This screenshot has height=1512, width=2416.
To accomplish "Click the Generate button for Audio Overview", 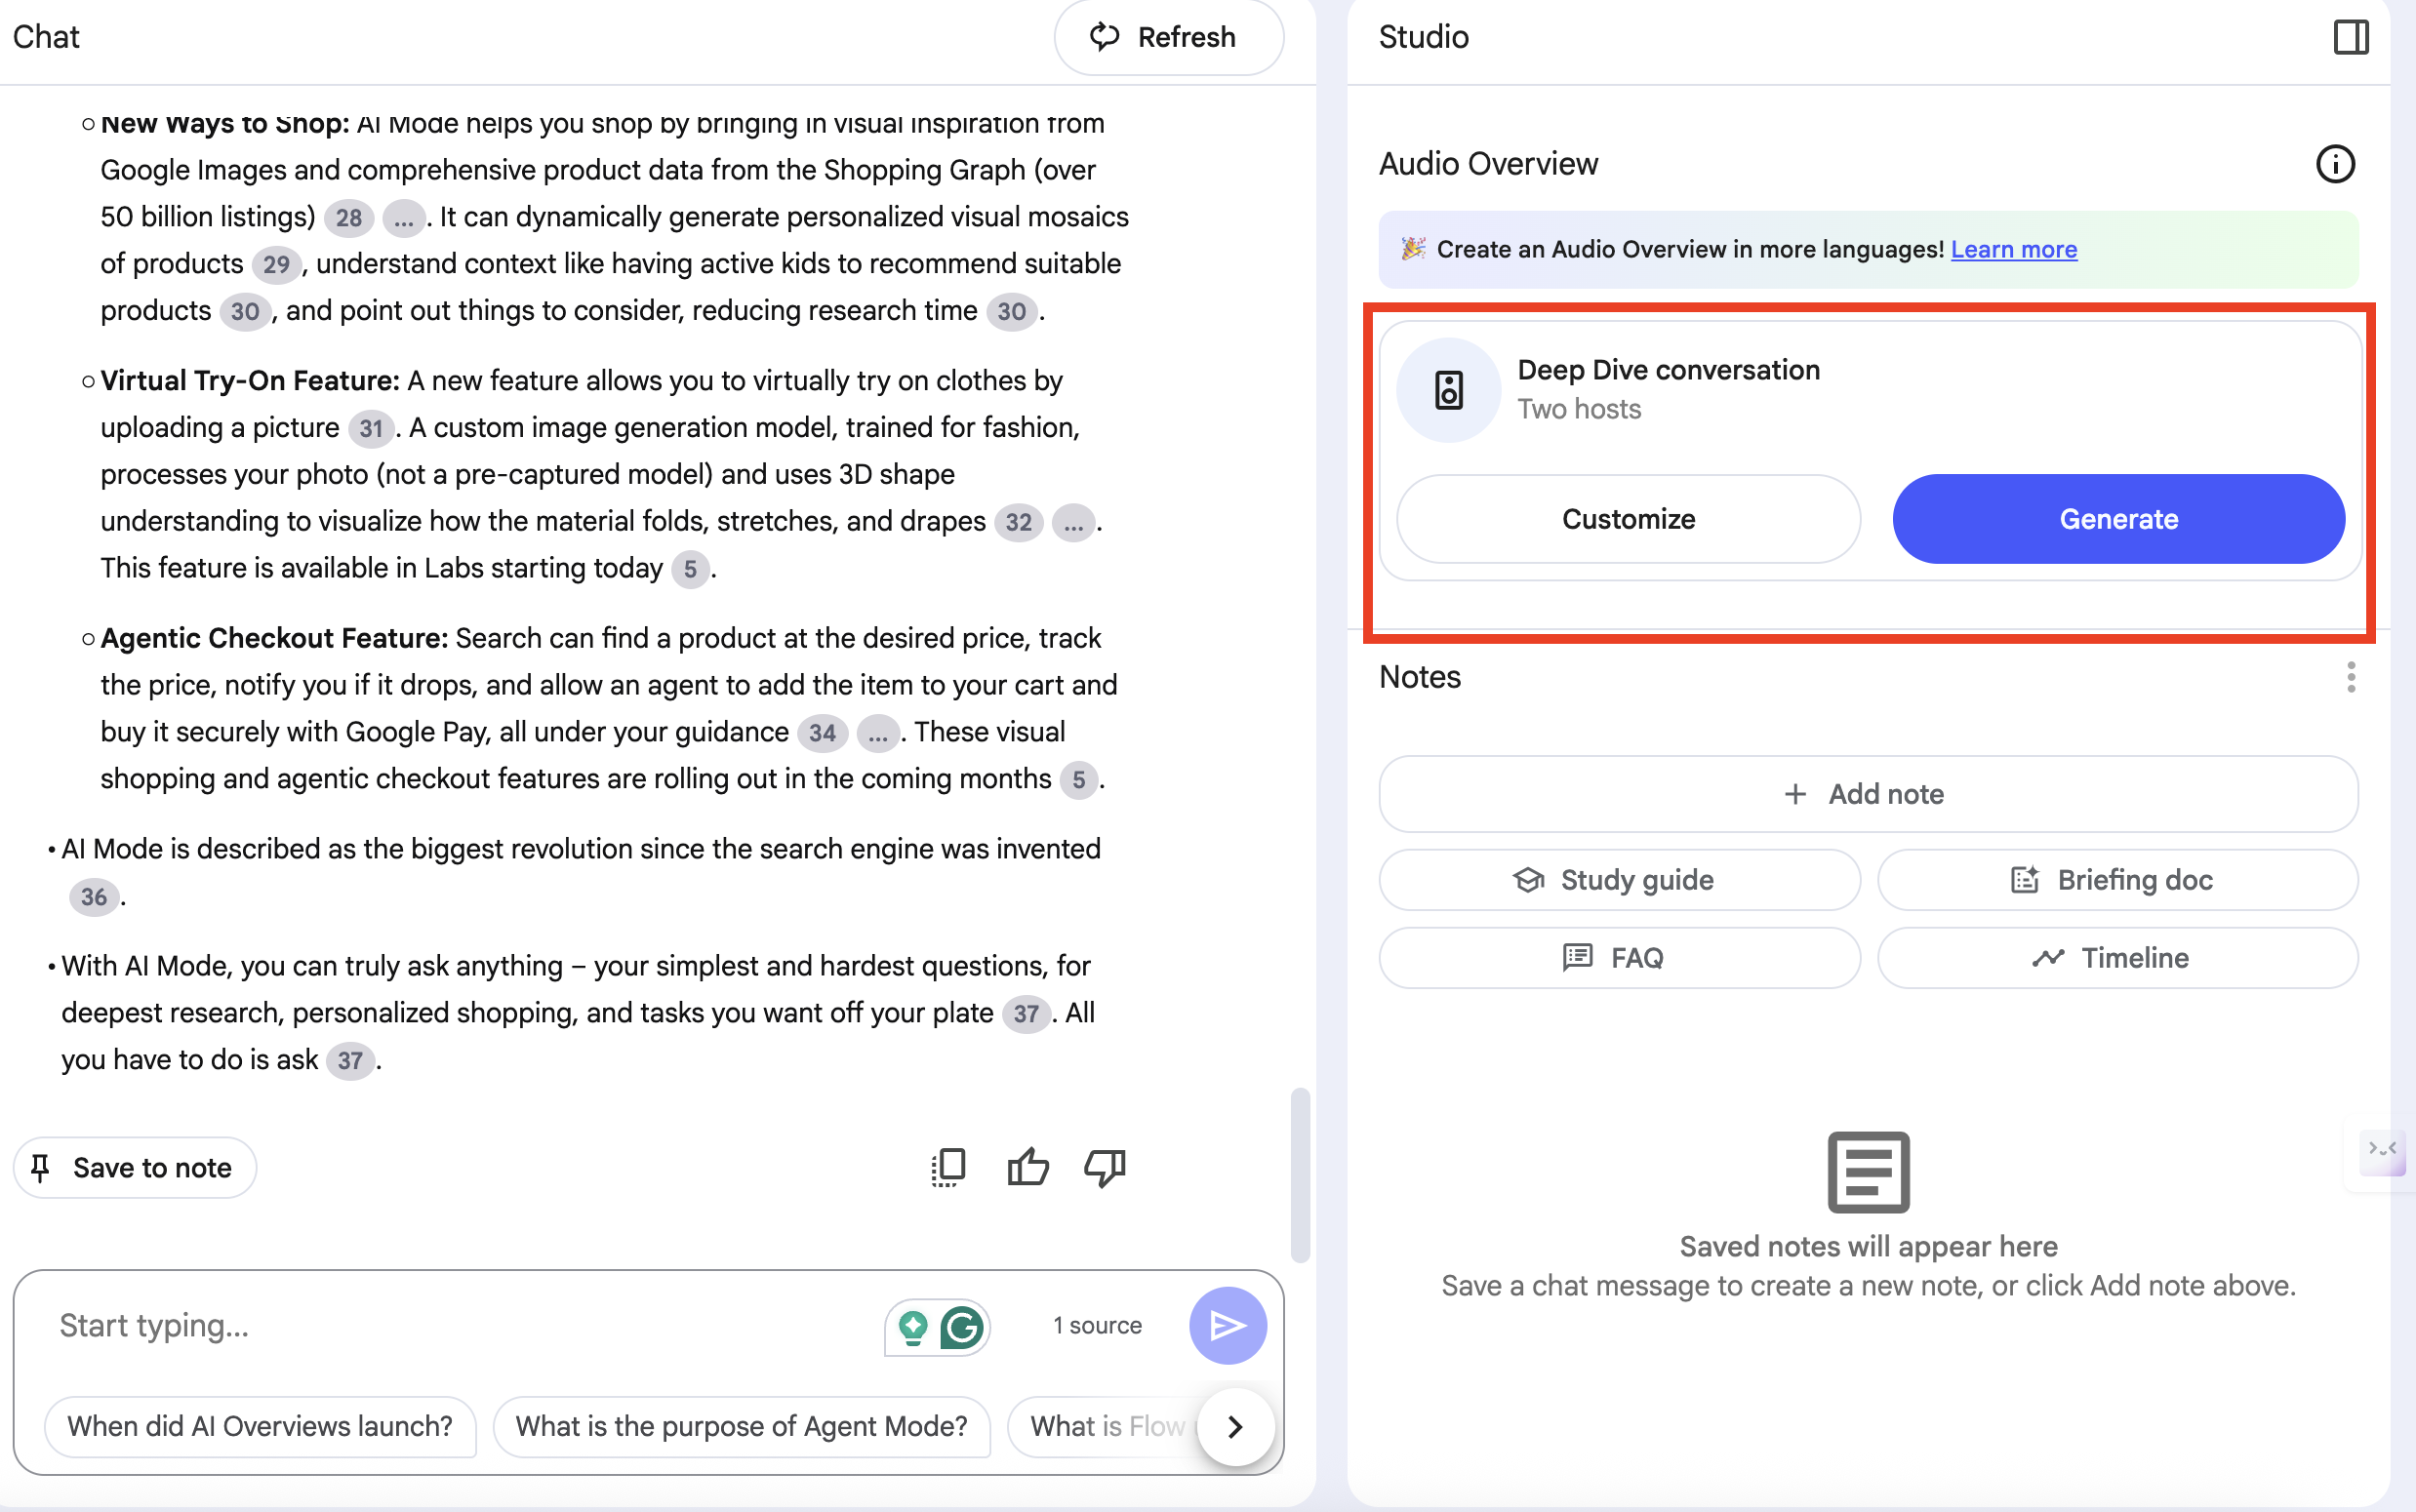I will click(x=2117, y=519).
